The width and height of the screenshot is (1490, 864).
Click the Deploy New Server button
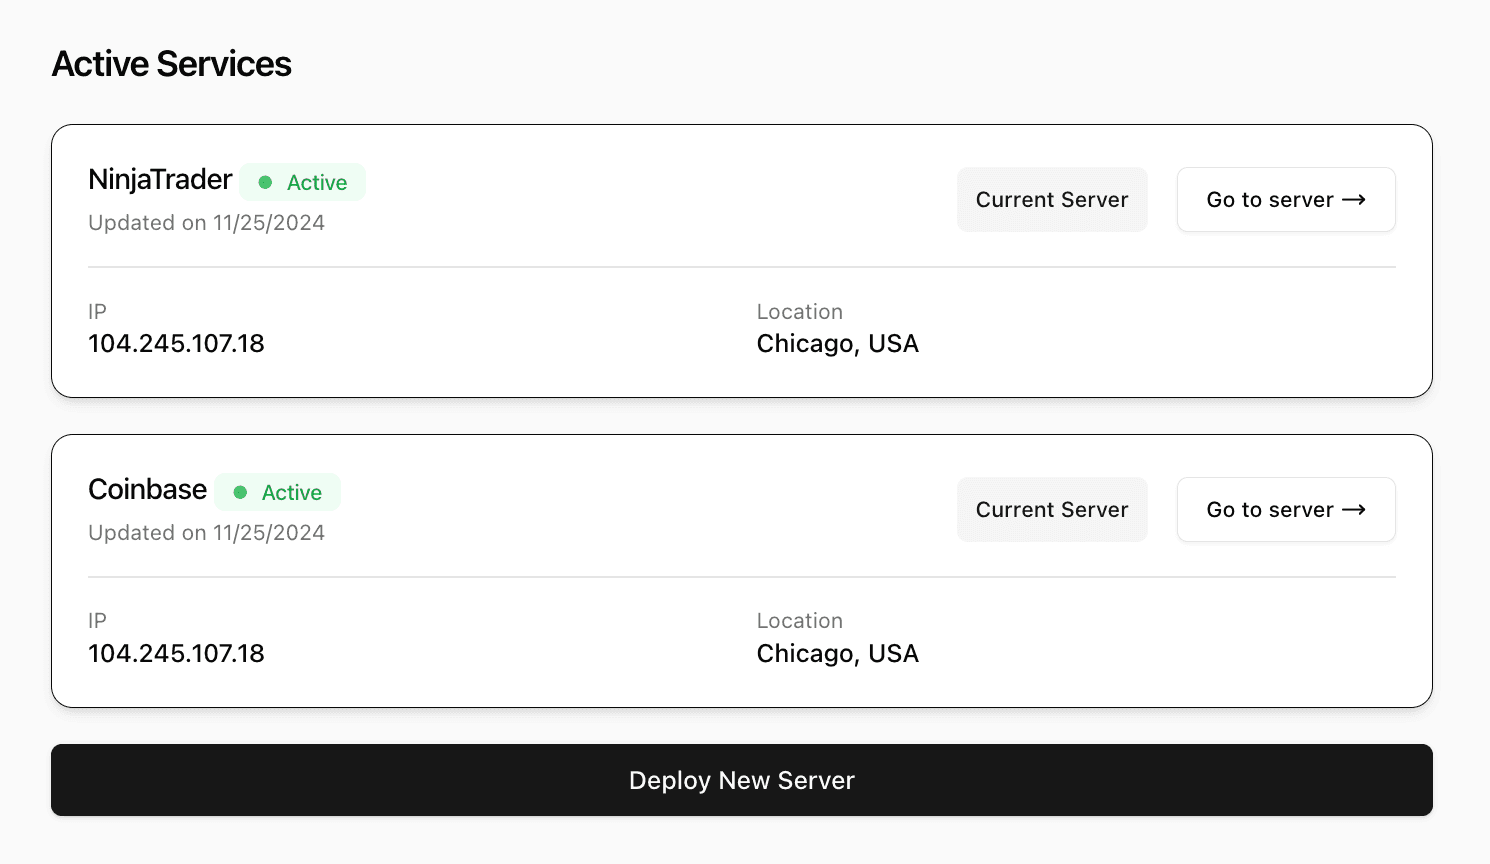pyautogui.click(x=742, y=780)
